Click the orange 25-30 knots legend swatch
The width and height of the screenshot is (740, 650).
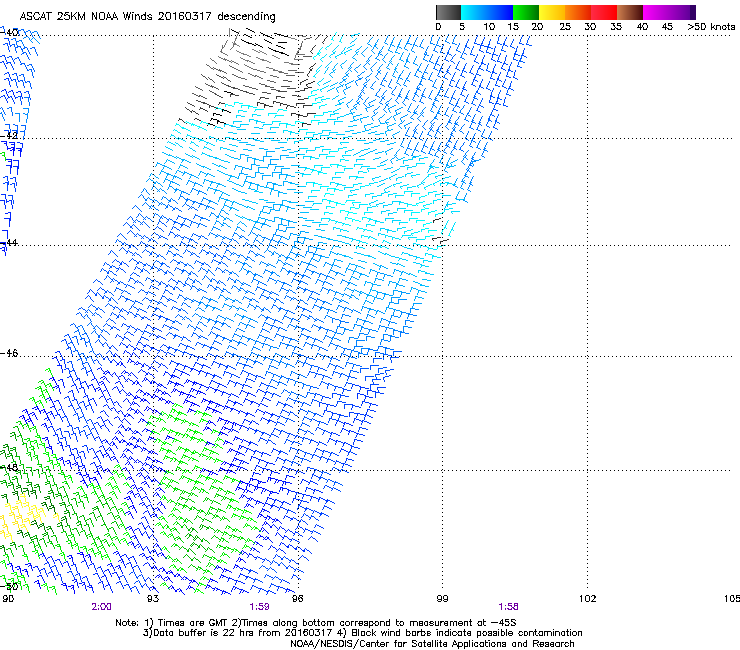[x=578, y=12]
